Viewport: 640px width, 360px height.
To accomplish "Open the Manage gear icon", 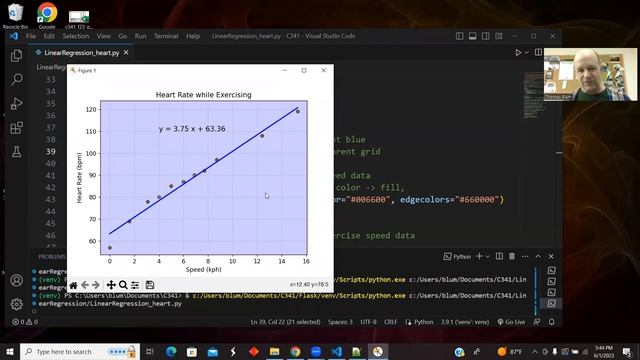I will pyautogui.click(x=16, y=304).
